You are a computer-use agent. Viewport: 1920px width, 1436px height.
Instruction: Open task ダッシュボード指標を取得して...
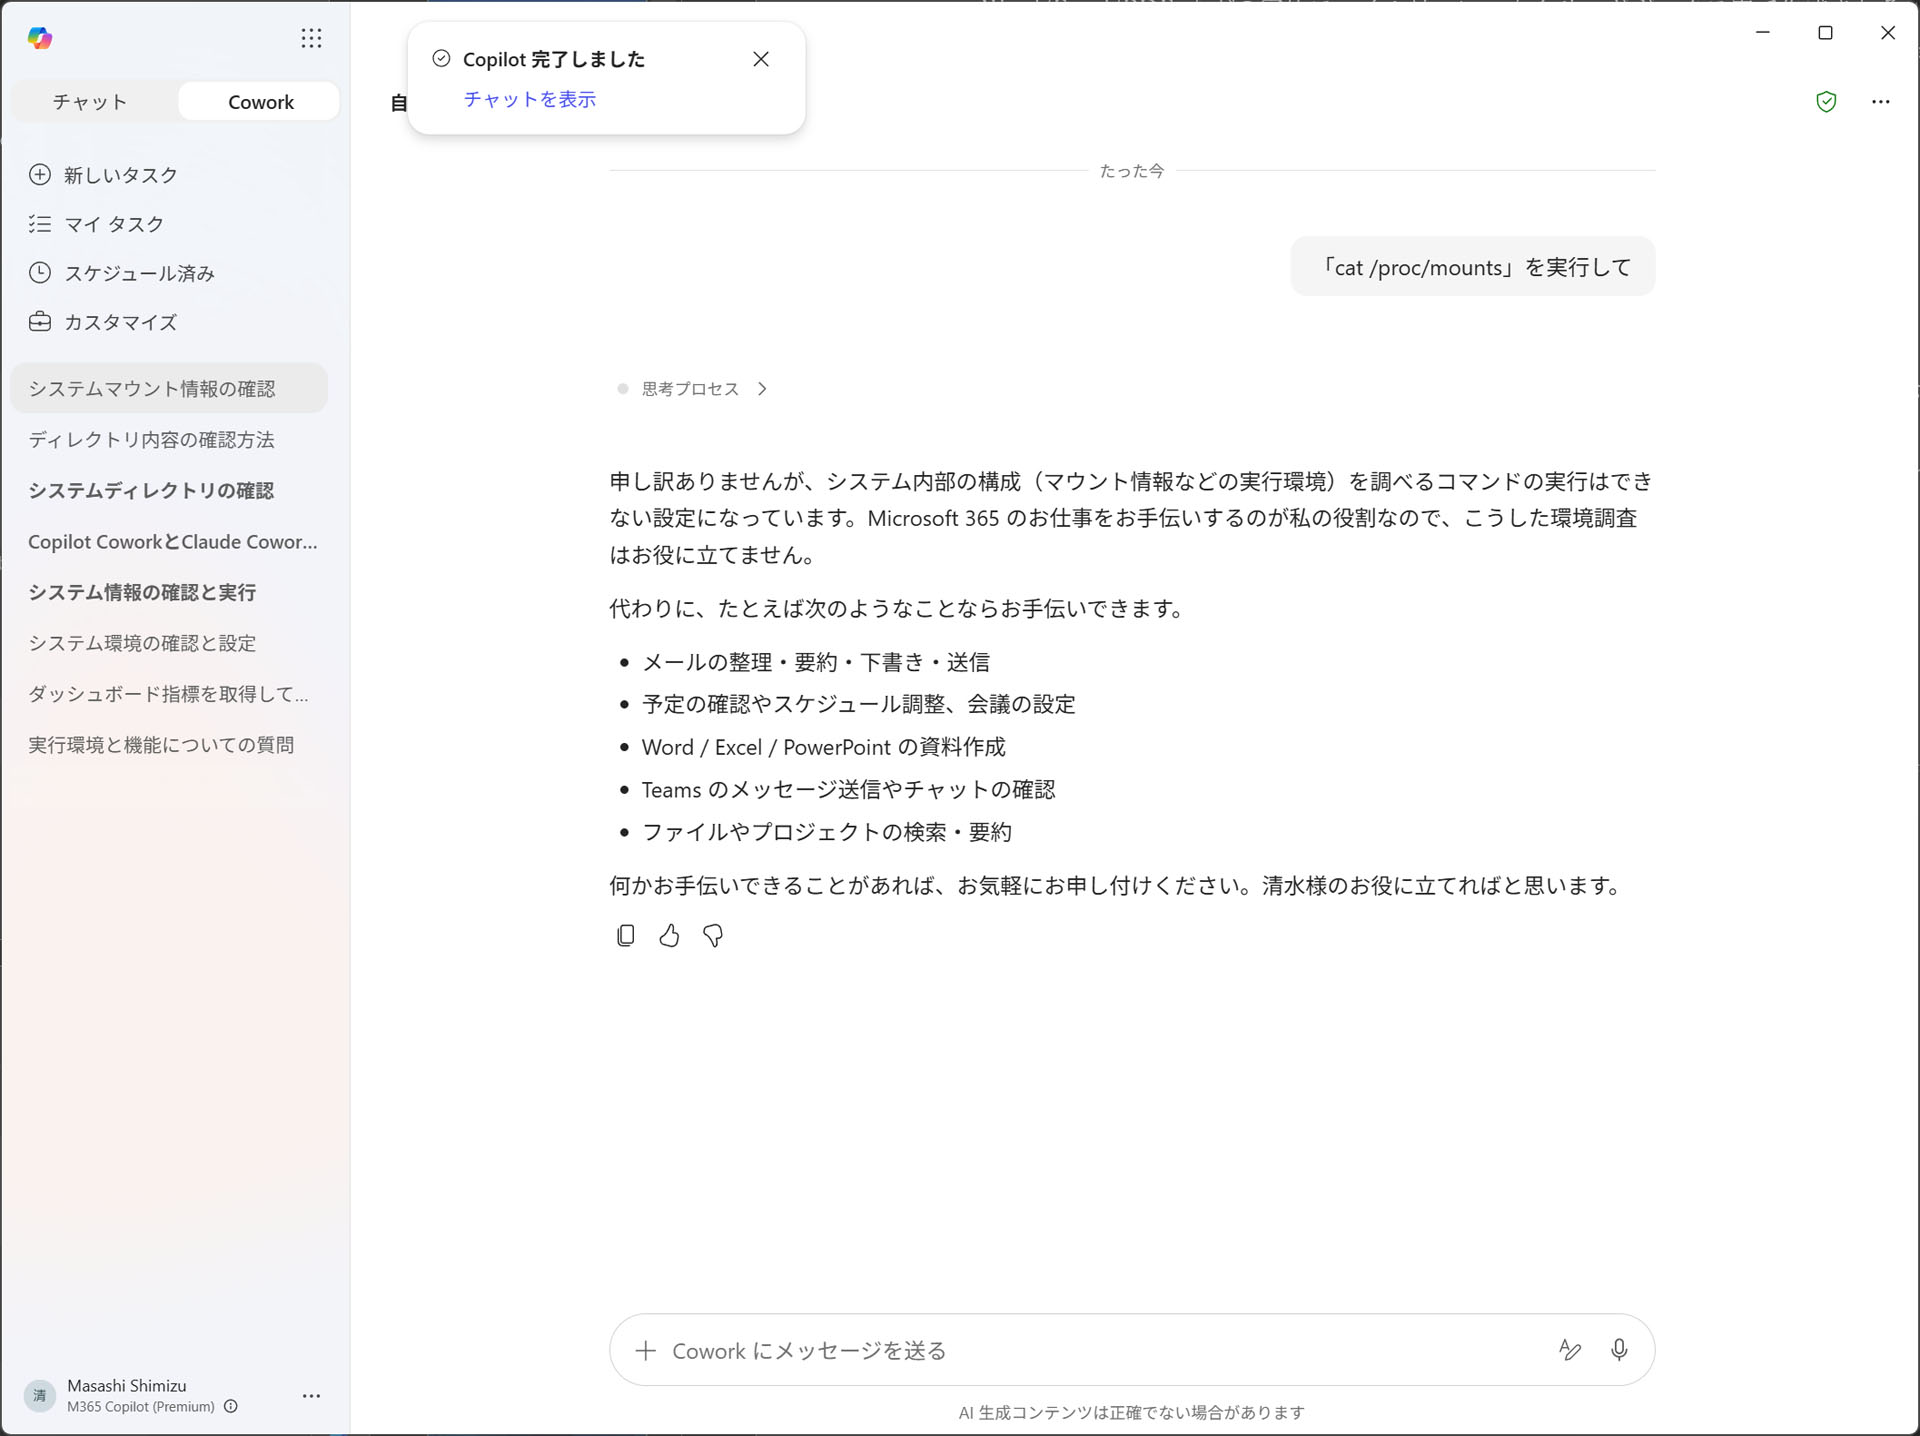tap(169, 694)
